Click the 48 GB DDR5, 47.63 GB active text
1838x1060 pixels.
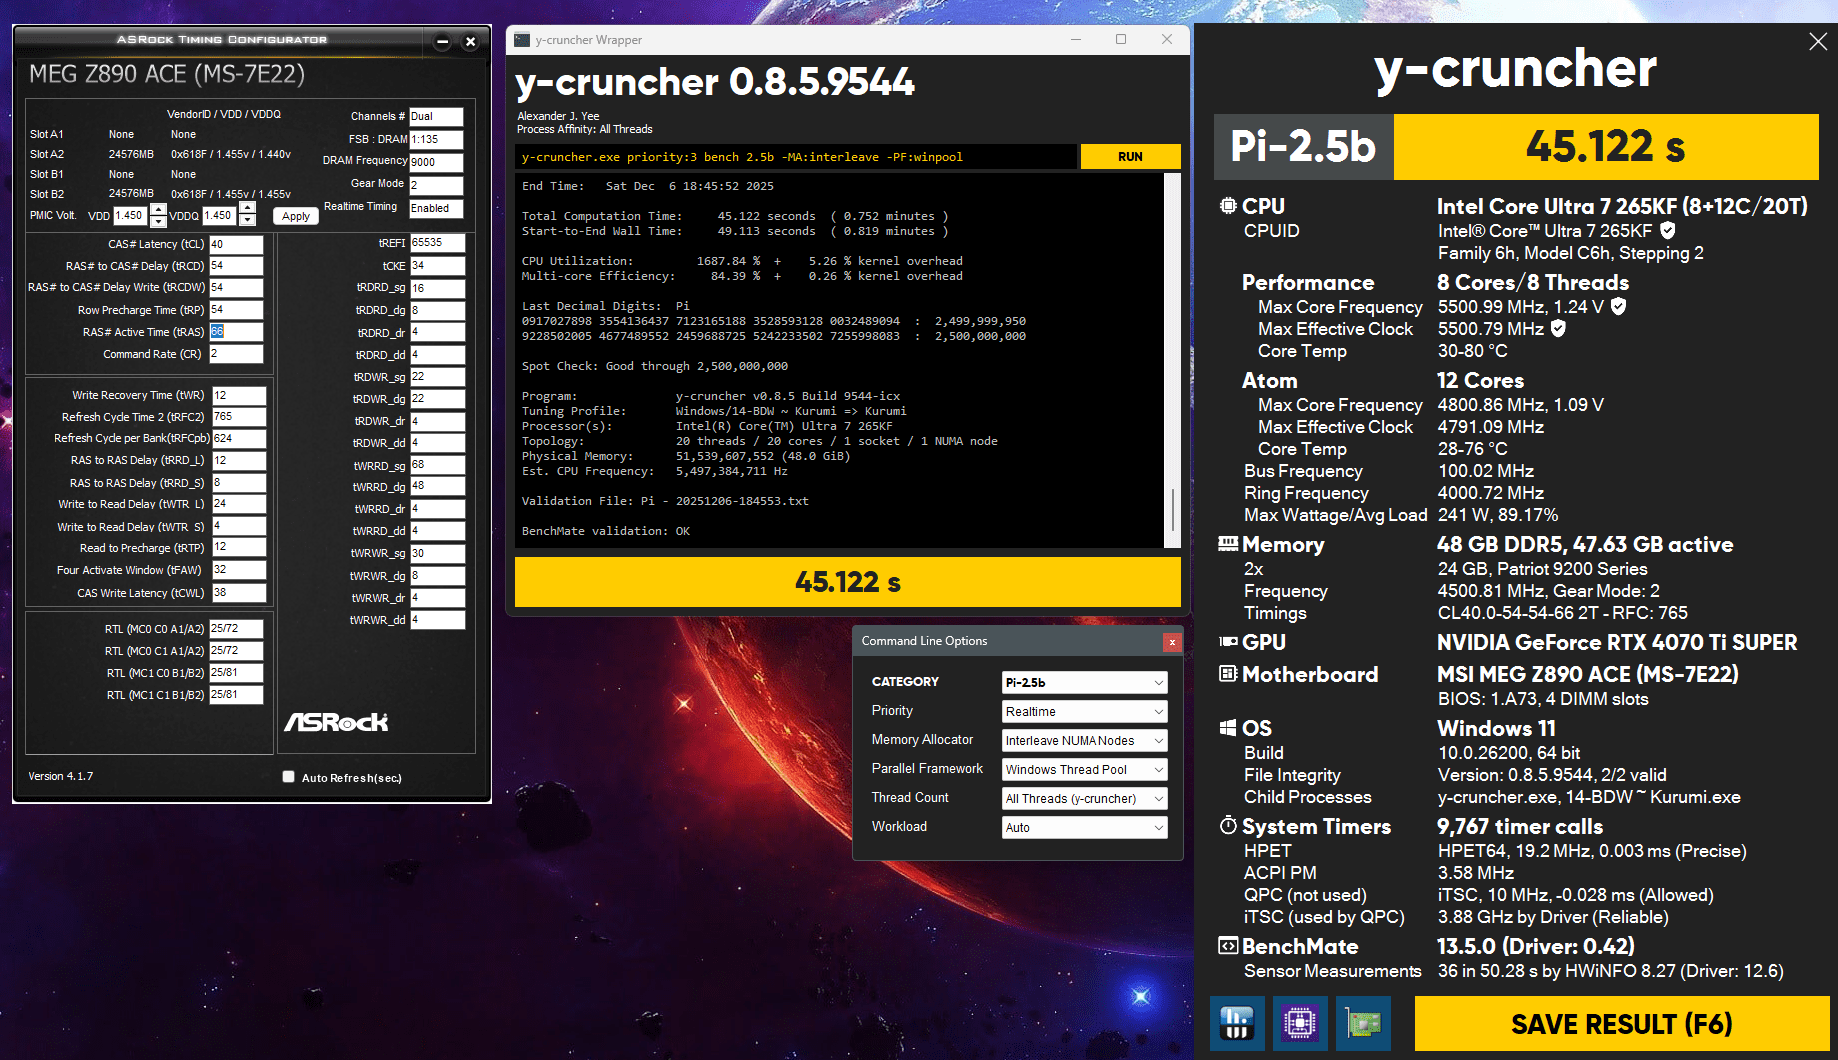click(1585, 544)
